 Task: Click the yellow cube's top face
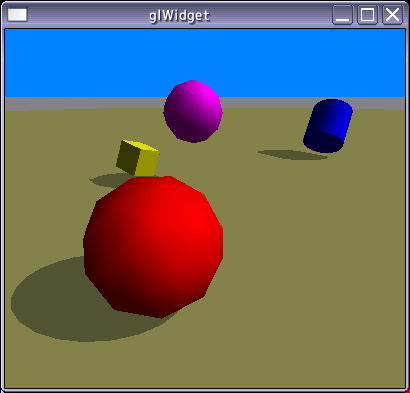(141, 147)
